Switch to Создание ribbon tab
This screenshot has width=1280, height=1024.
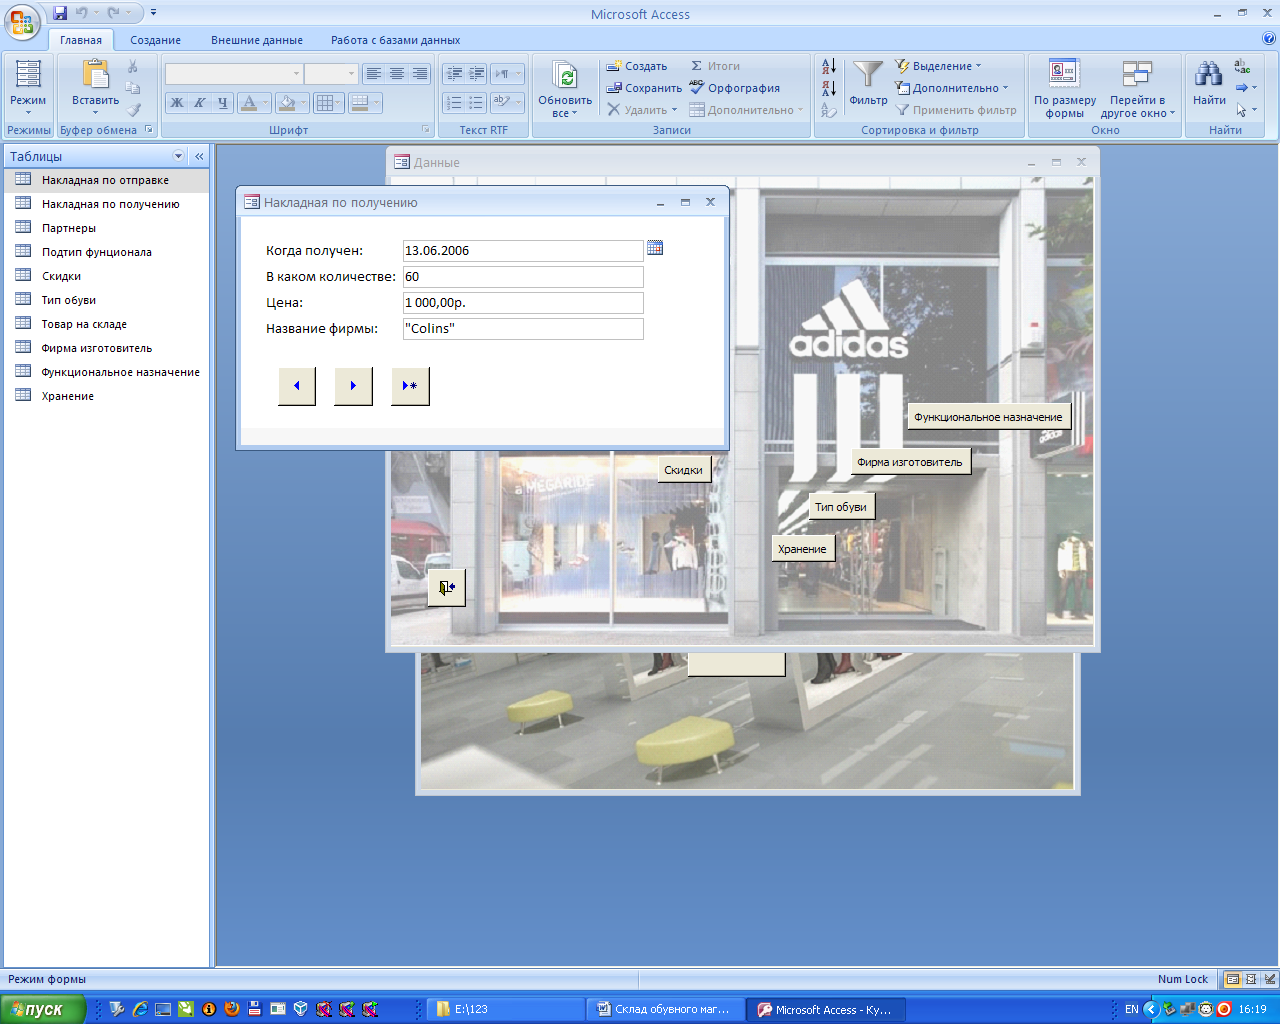click(155, 40)
